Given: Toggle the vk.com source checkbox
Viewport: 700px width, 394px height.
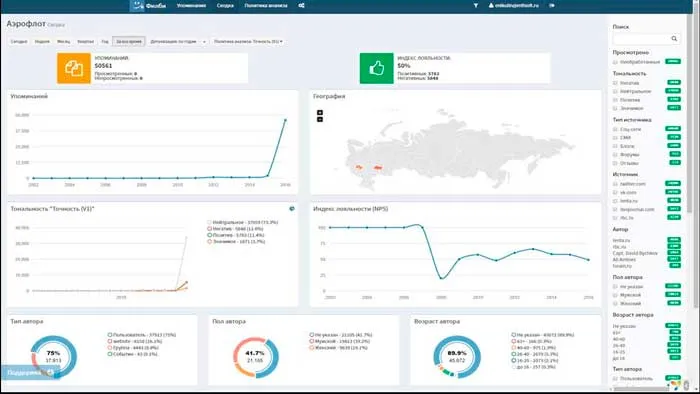Looking at the screenshot, I should 615,192.
